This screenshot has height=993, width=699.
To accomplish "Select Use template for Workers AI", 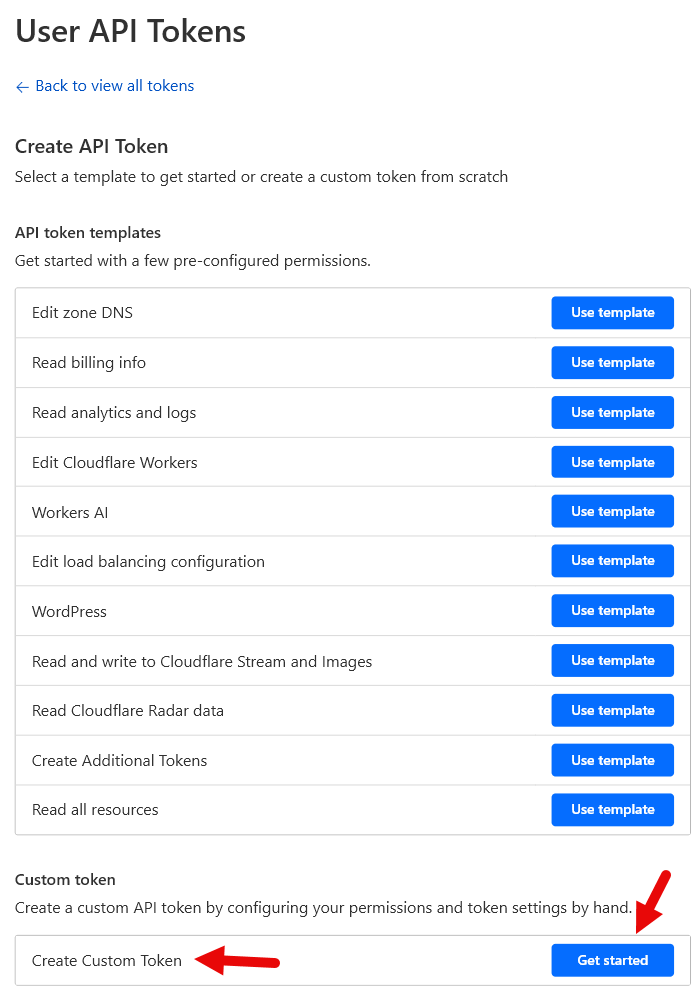I will point(612,512).
